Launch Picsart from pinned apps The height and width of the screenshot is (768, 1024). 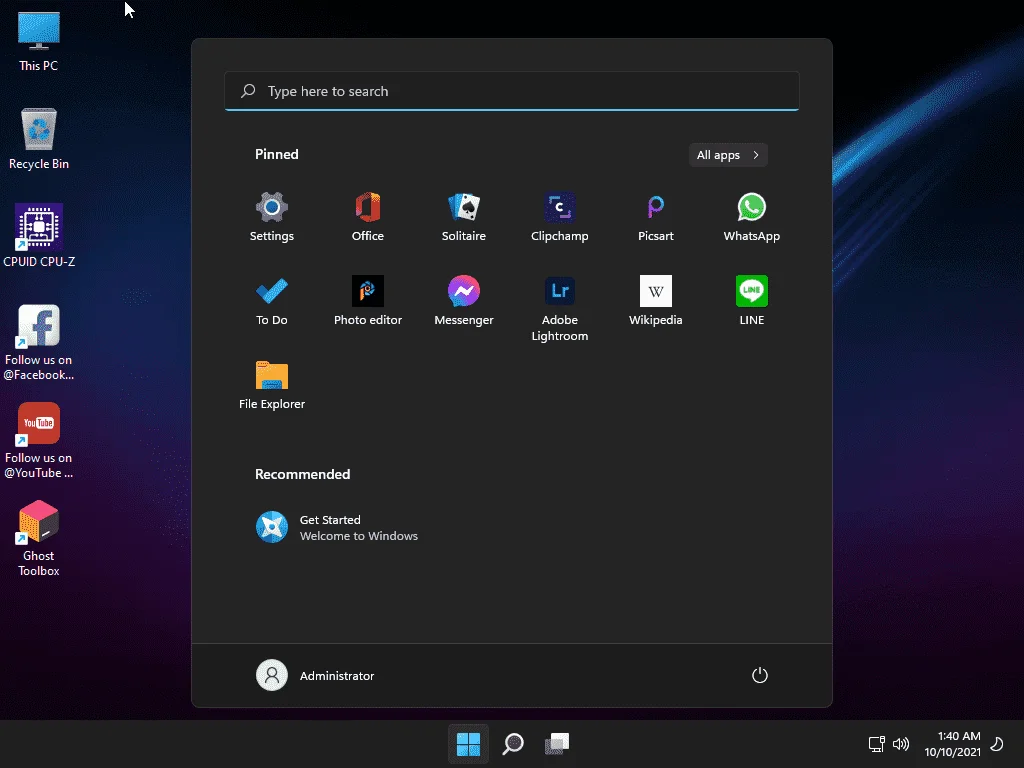point(656,217)
